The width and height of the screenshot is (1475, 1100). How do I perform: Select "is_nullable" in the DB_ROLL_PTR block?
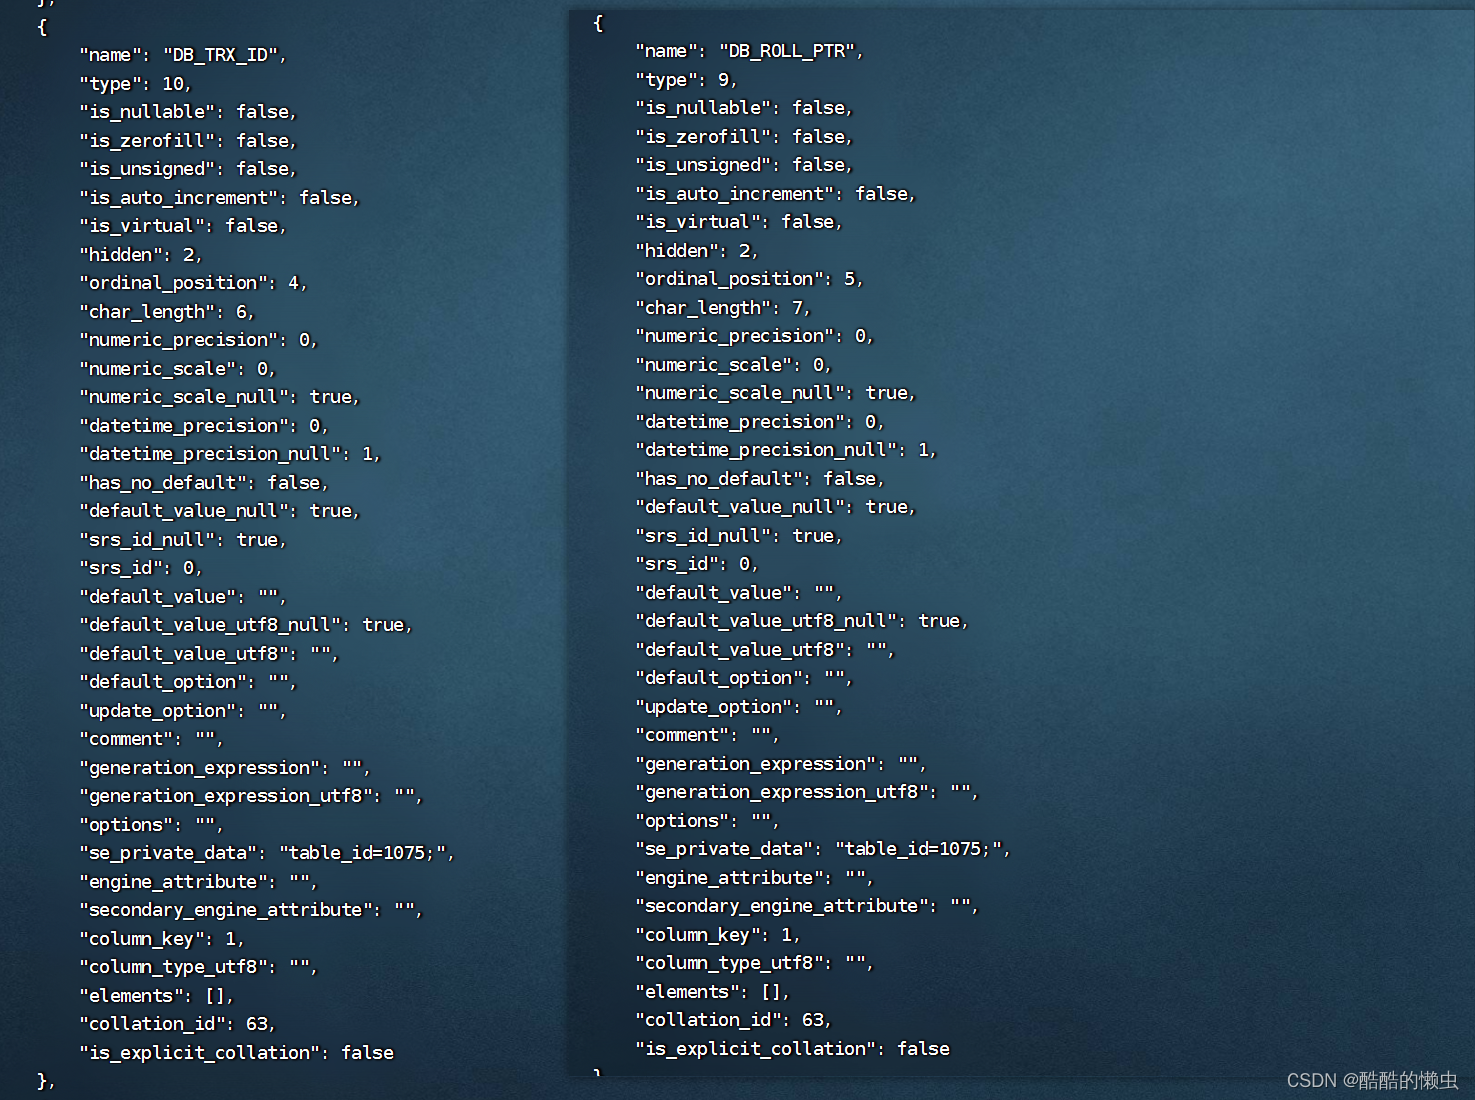(744, 108)
